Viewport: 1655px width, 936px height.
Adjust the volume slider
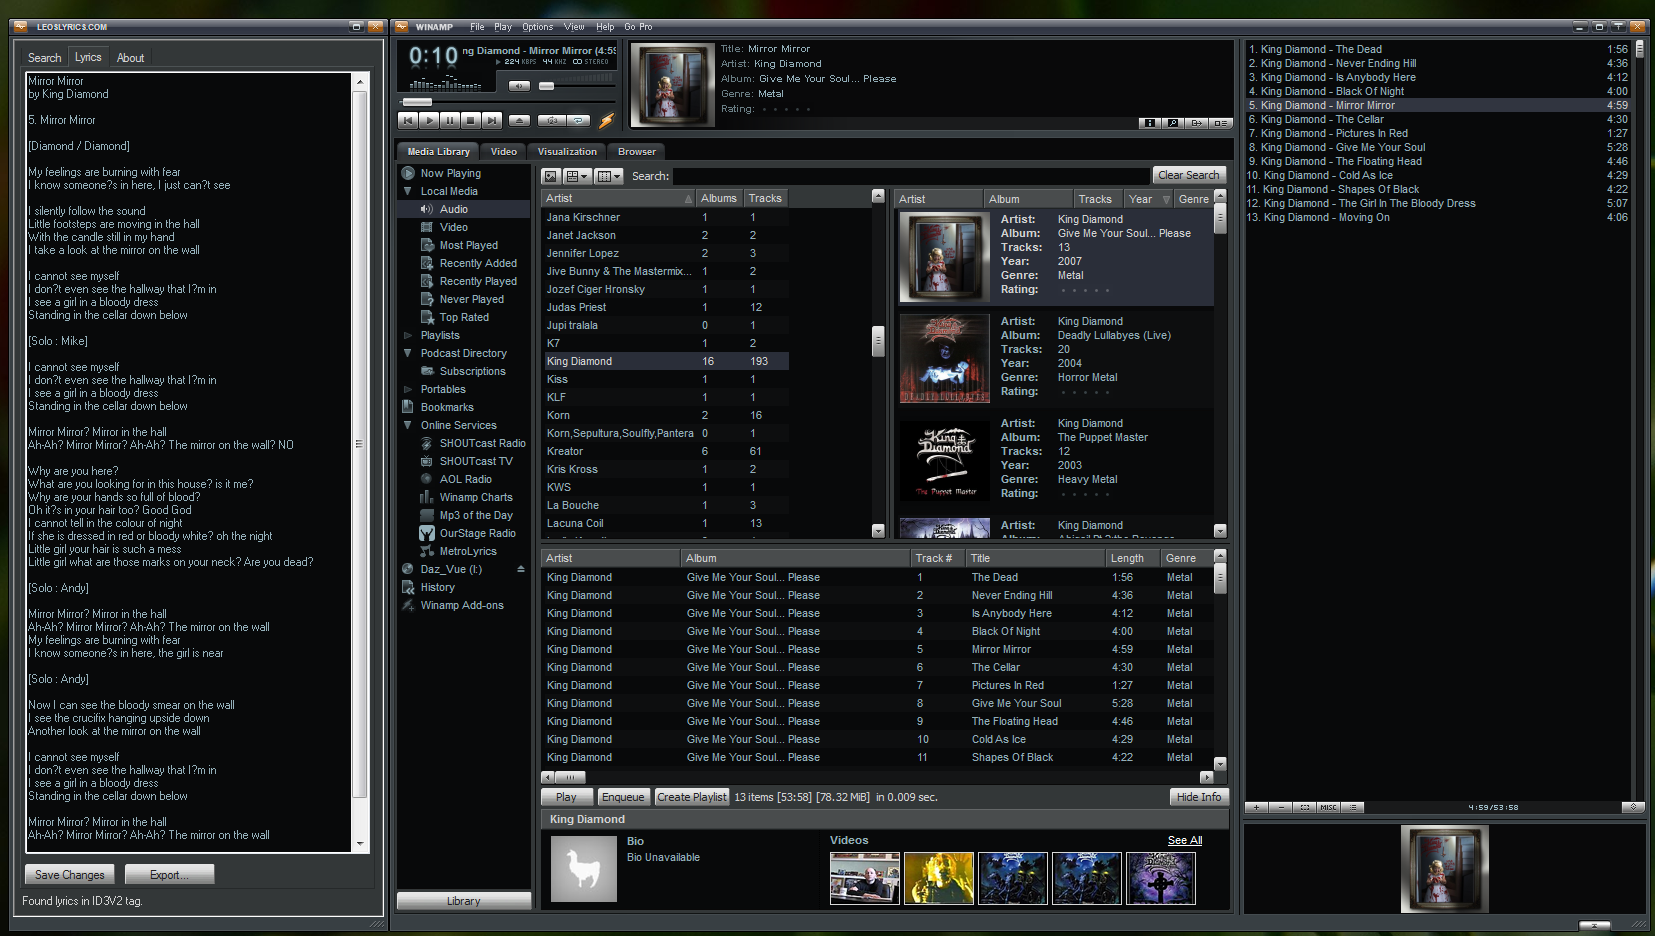tap(546, 86)
